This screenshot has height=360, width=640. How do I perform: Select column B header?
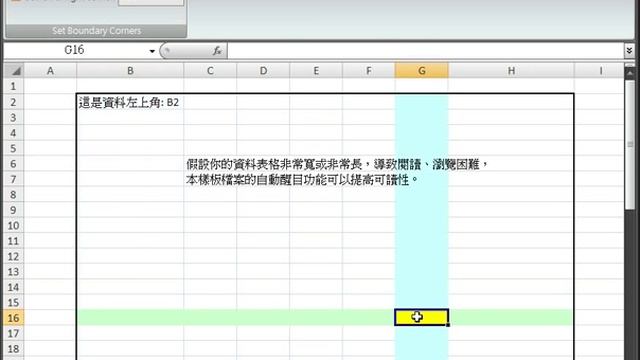[x=130, y=71]
